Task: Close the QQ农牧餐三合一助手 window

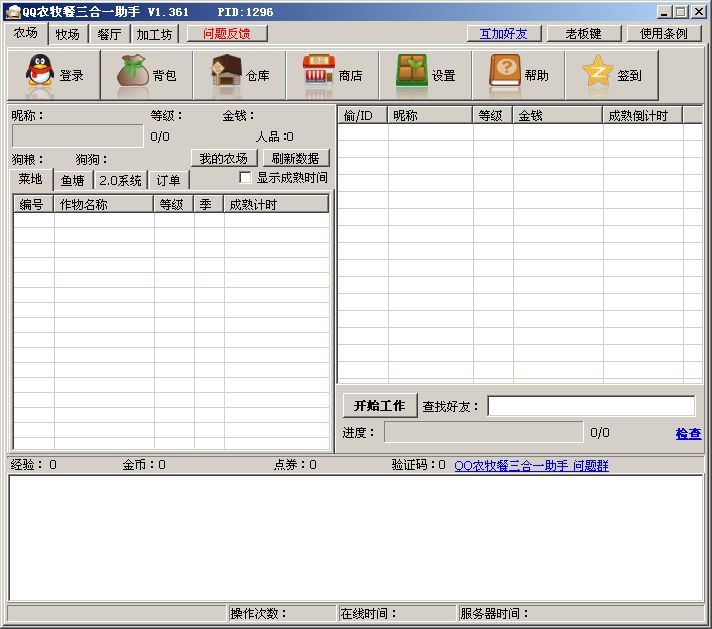Action: tap(698, 12)
